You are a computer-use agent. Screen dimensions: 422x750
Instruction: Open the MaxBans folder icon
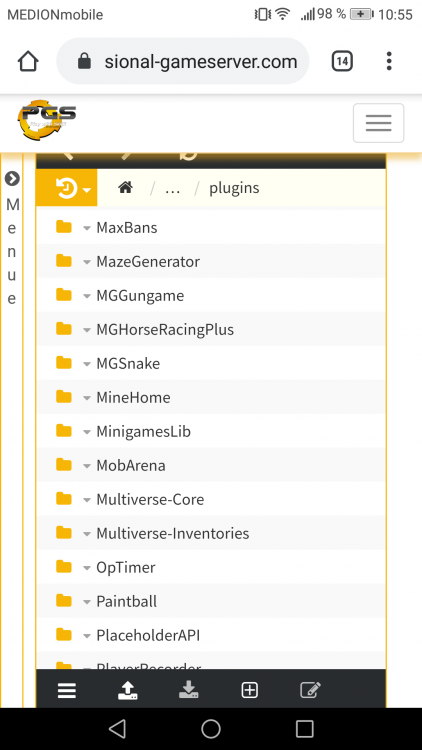(64, 227)
